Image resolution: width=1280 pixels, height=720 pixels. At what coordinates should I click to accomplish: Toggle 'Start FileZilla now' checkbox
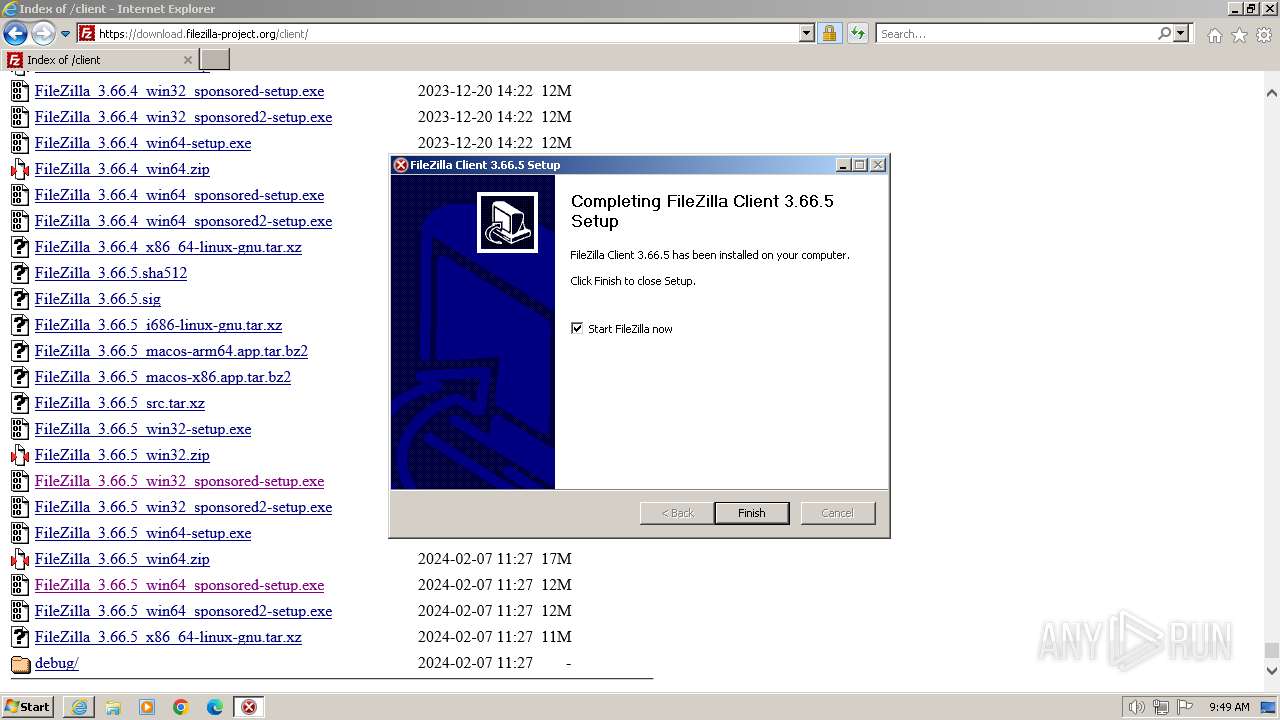[x=577, y=328]
